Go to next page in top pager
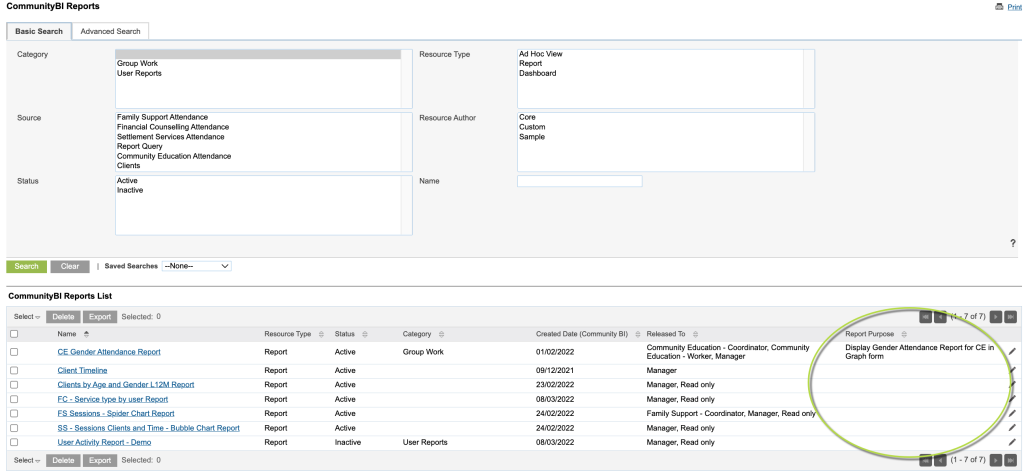The height and width of the screenshot is (476, 1024). point(996,317)
